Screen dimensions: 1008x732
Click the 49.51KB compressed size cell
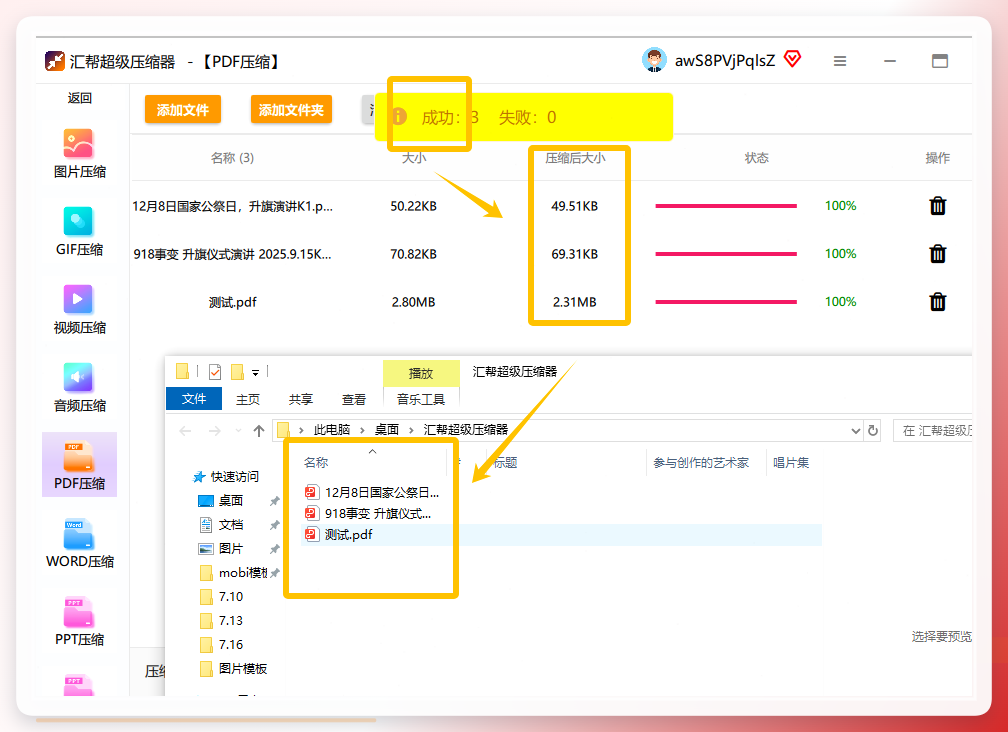[575, 206]
